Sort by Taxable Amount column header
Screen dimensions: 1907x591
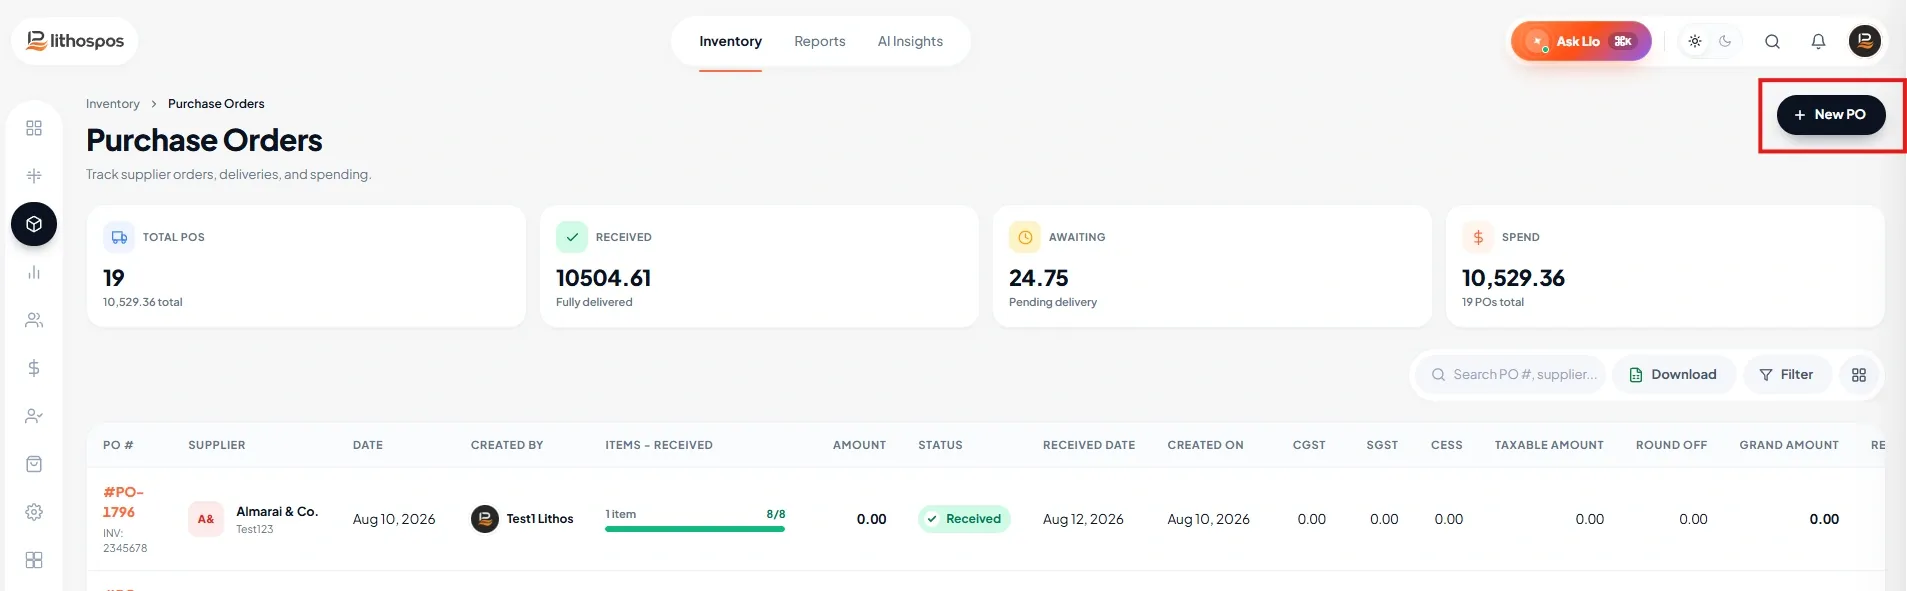1549,445
